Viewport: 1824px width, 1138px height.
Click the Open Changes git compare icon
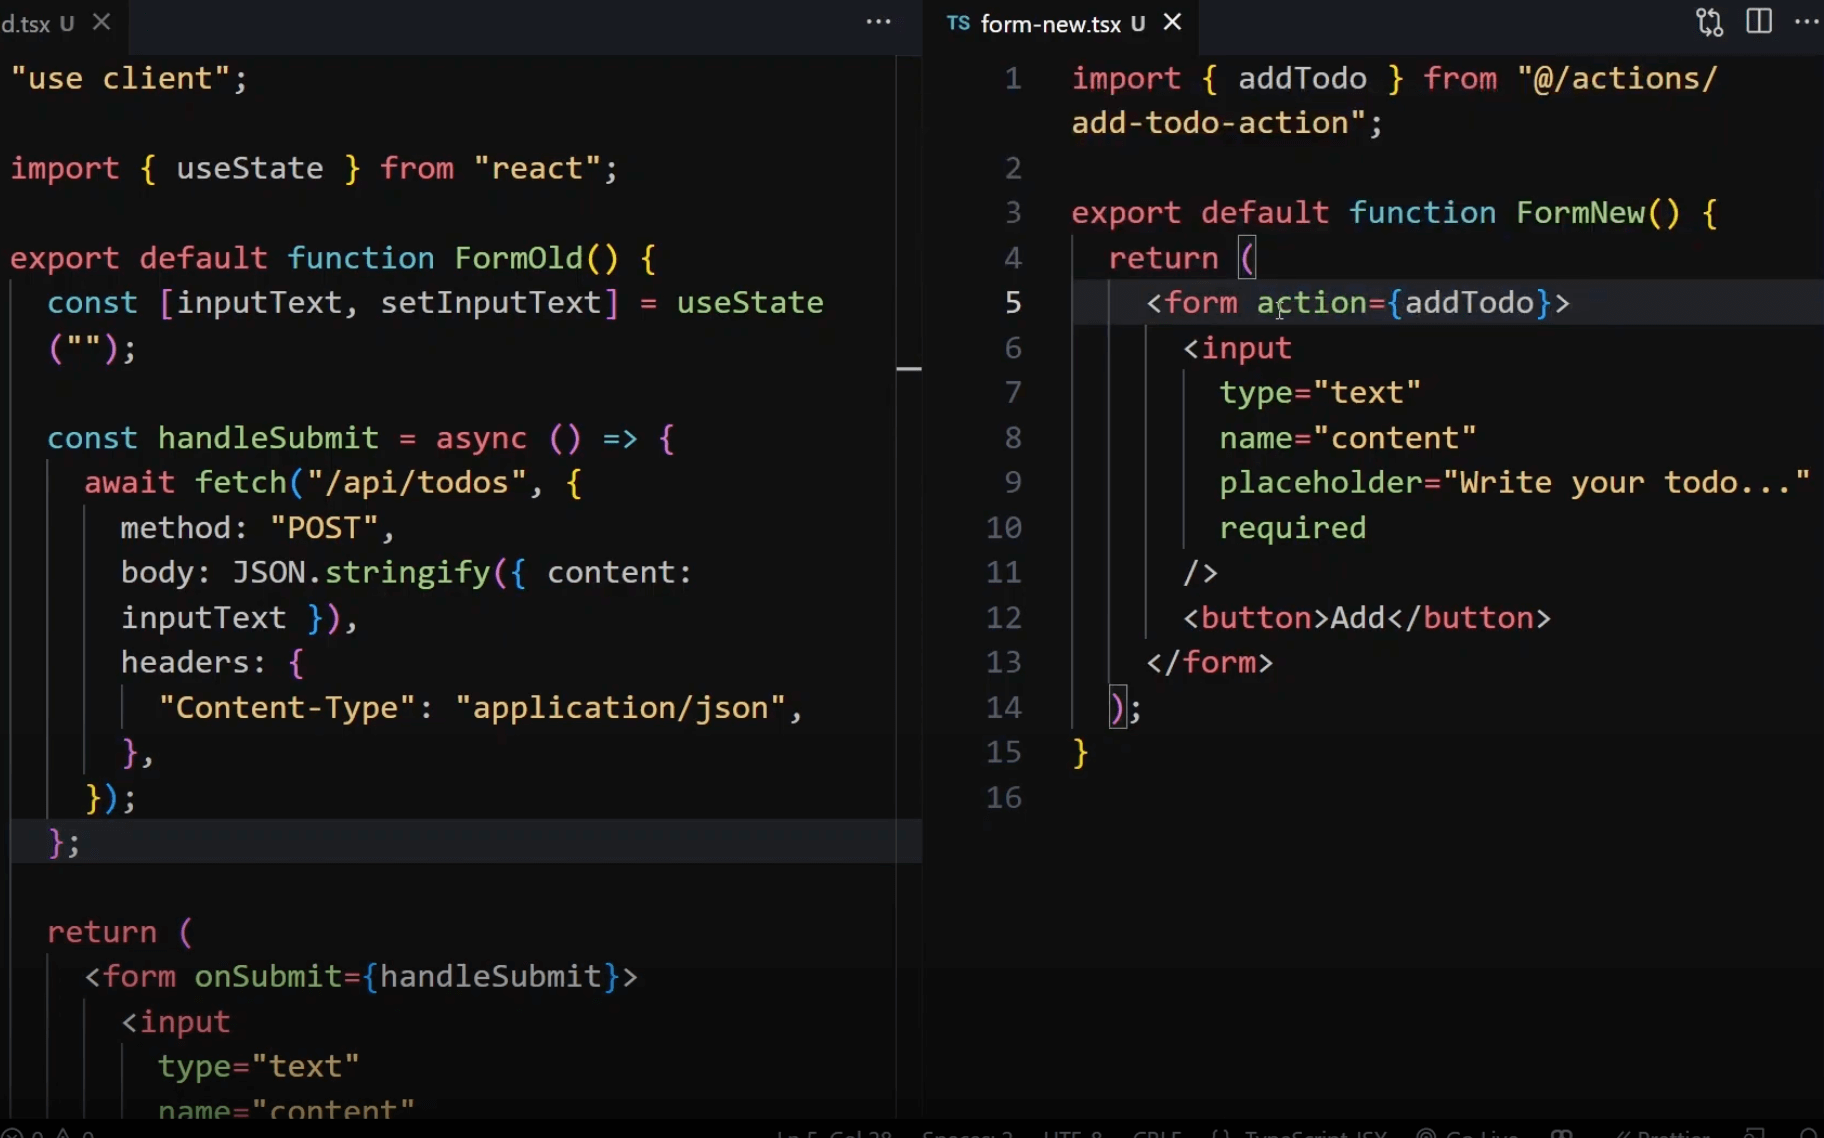(x=1709, y=21)
